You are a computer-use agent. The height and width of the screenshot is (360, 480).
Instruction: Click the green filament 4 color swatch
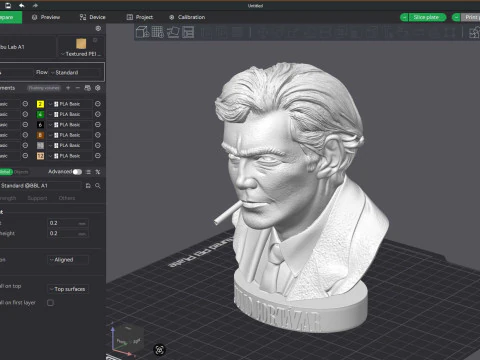[x=40, y=114]
